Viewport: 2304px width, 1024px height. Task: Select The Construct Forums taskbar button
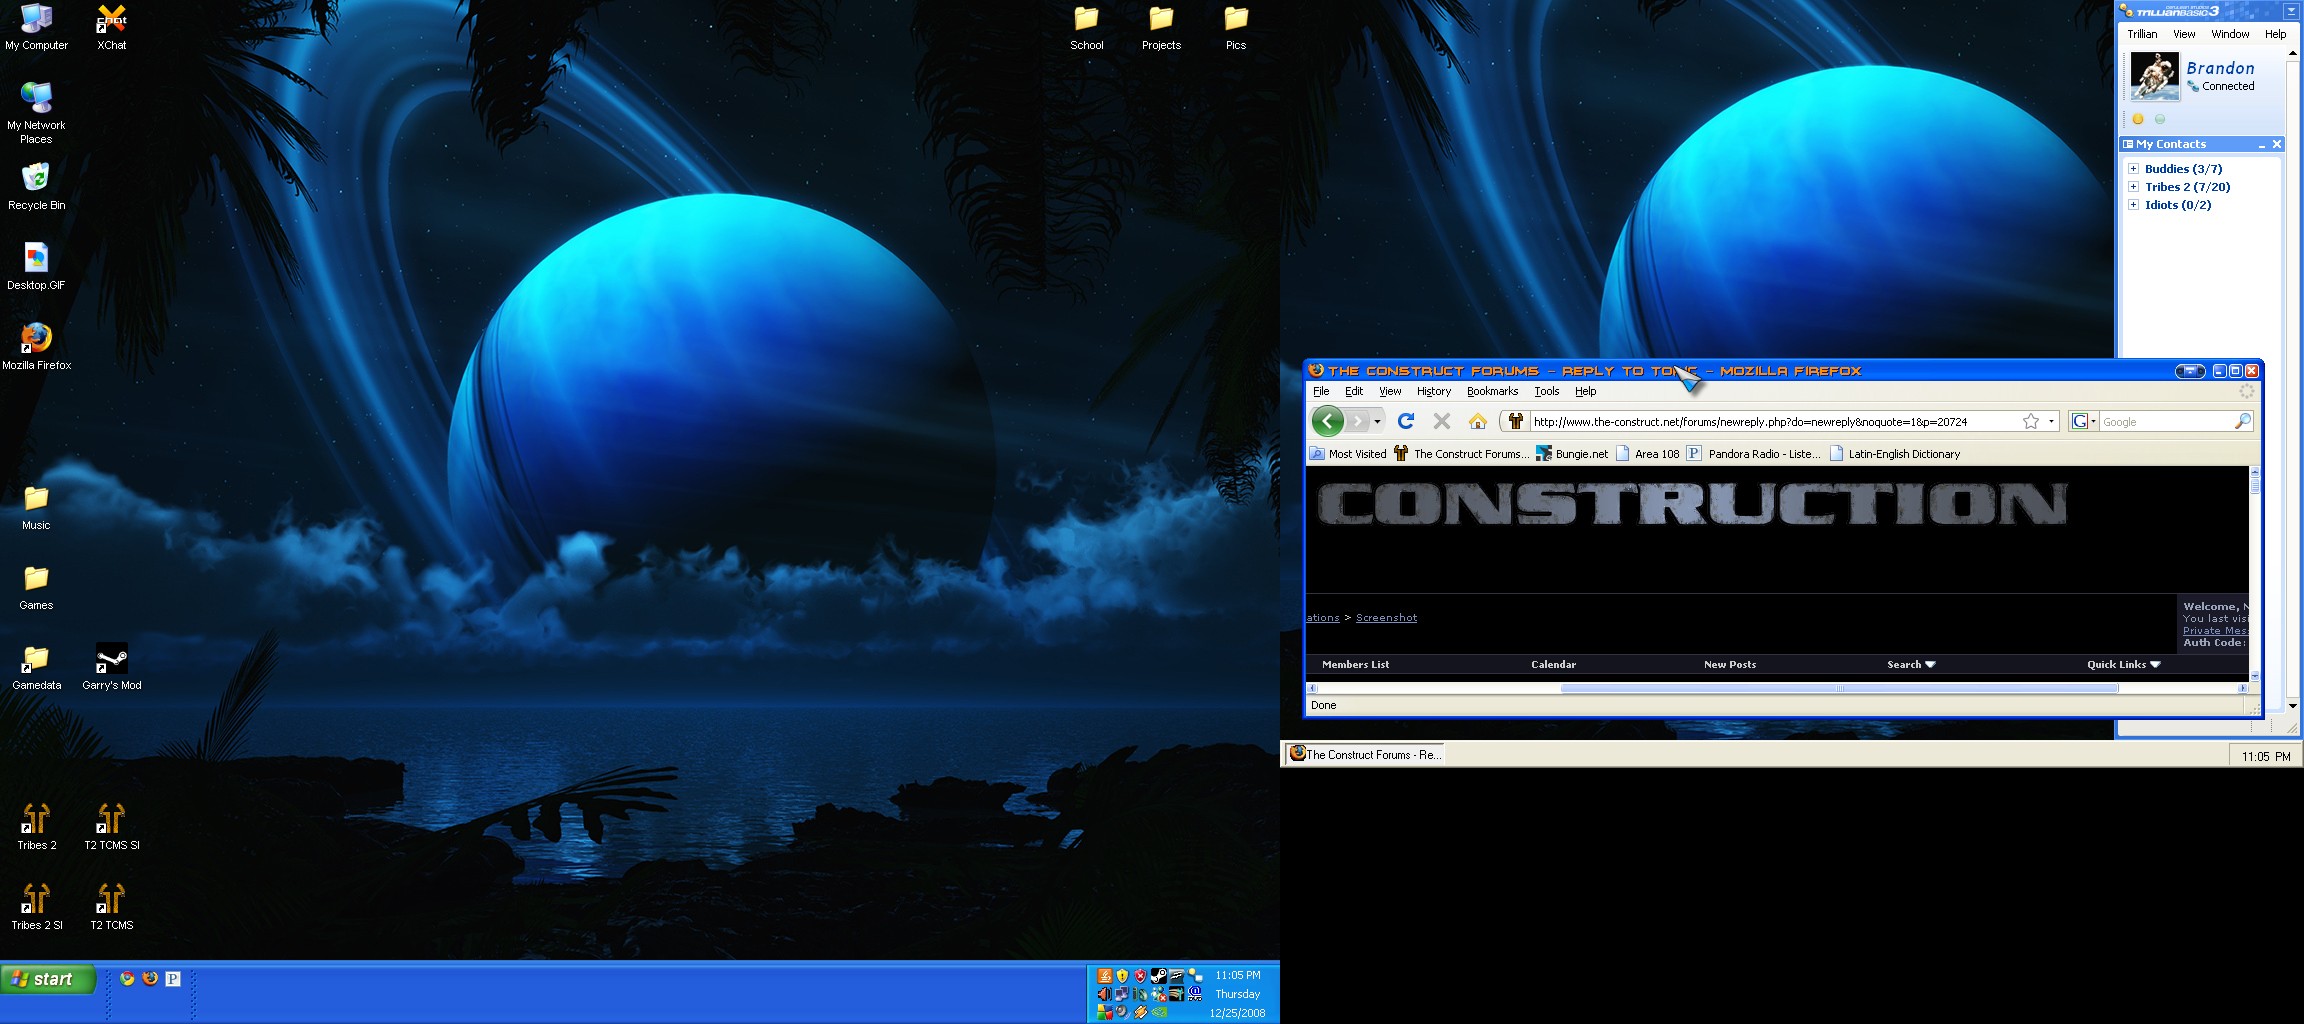tap(1366, 755)
